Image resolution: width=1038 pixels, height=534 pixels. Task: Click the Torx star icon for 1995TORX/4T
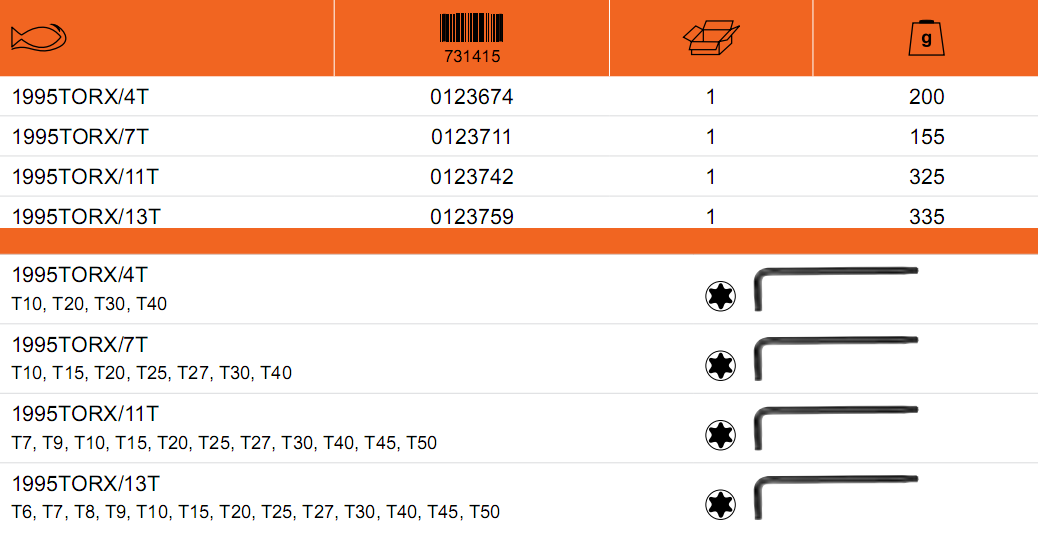tap(720, 296)
